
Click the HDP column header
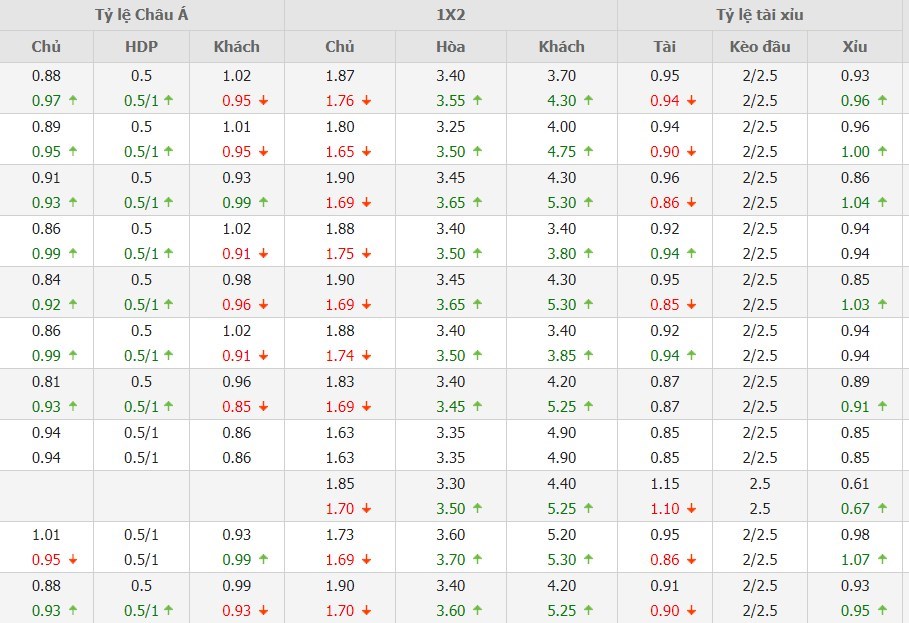(141, 47)
